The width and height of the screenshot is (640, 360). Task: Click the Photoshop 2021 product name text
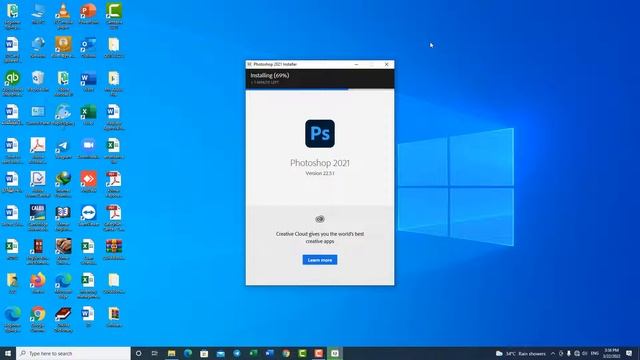click(x=320, y=163)
